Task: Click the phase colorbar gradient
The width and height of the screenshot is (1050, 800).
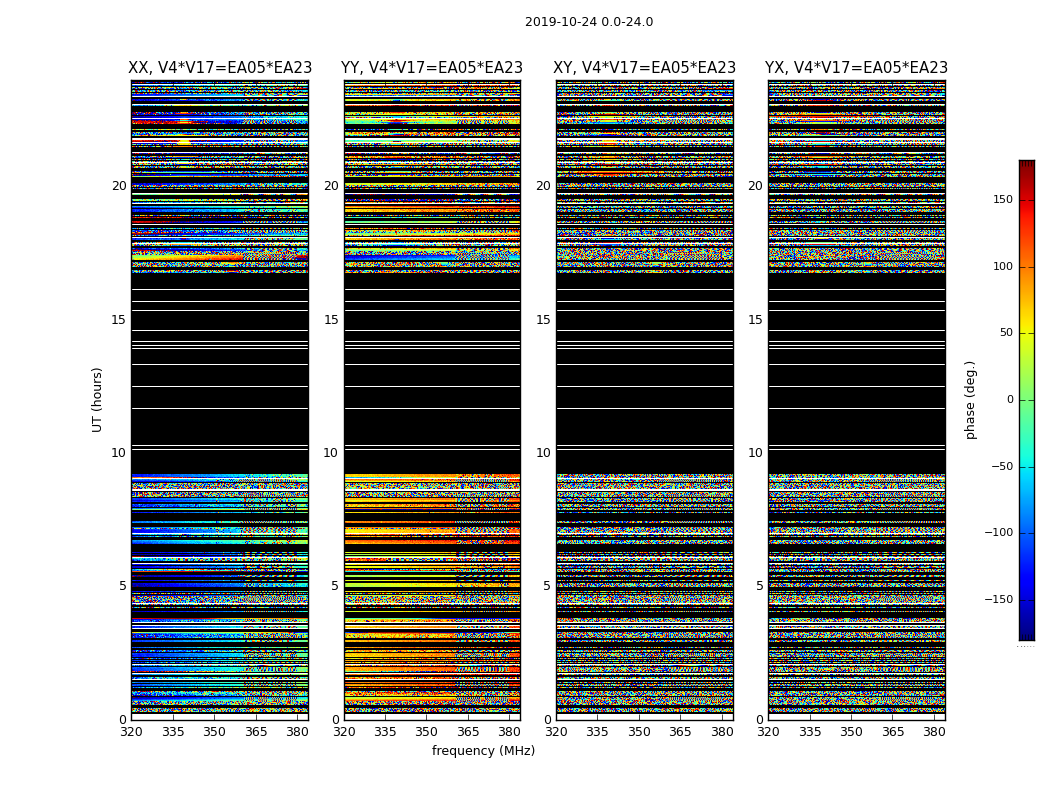Action: click(1027, 400)
